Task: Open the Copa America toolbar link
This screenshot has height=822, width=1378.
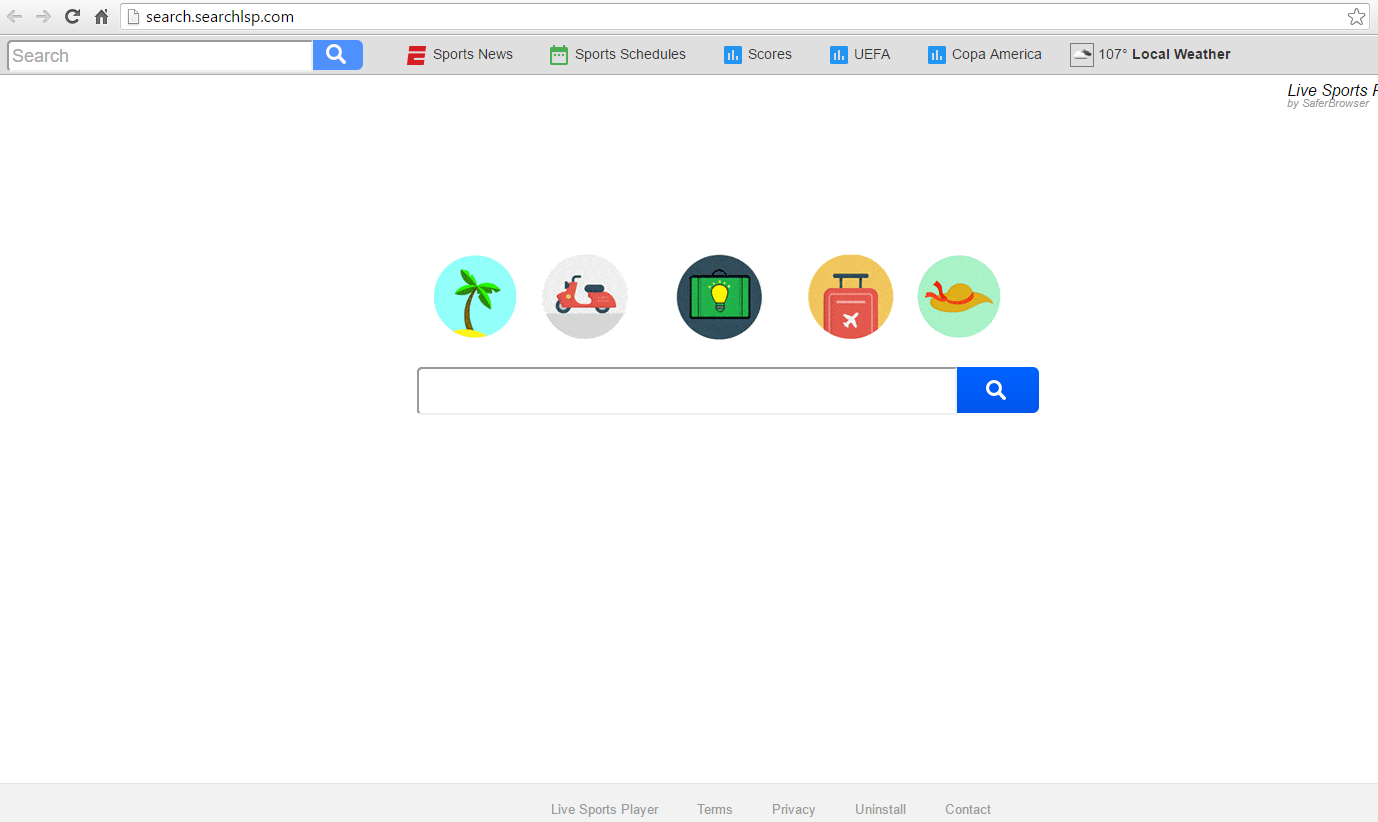Action: point(985,55)
